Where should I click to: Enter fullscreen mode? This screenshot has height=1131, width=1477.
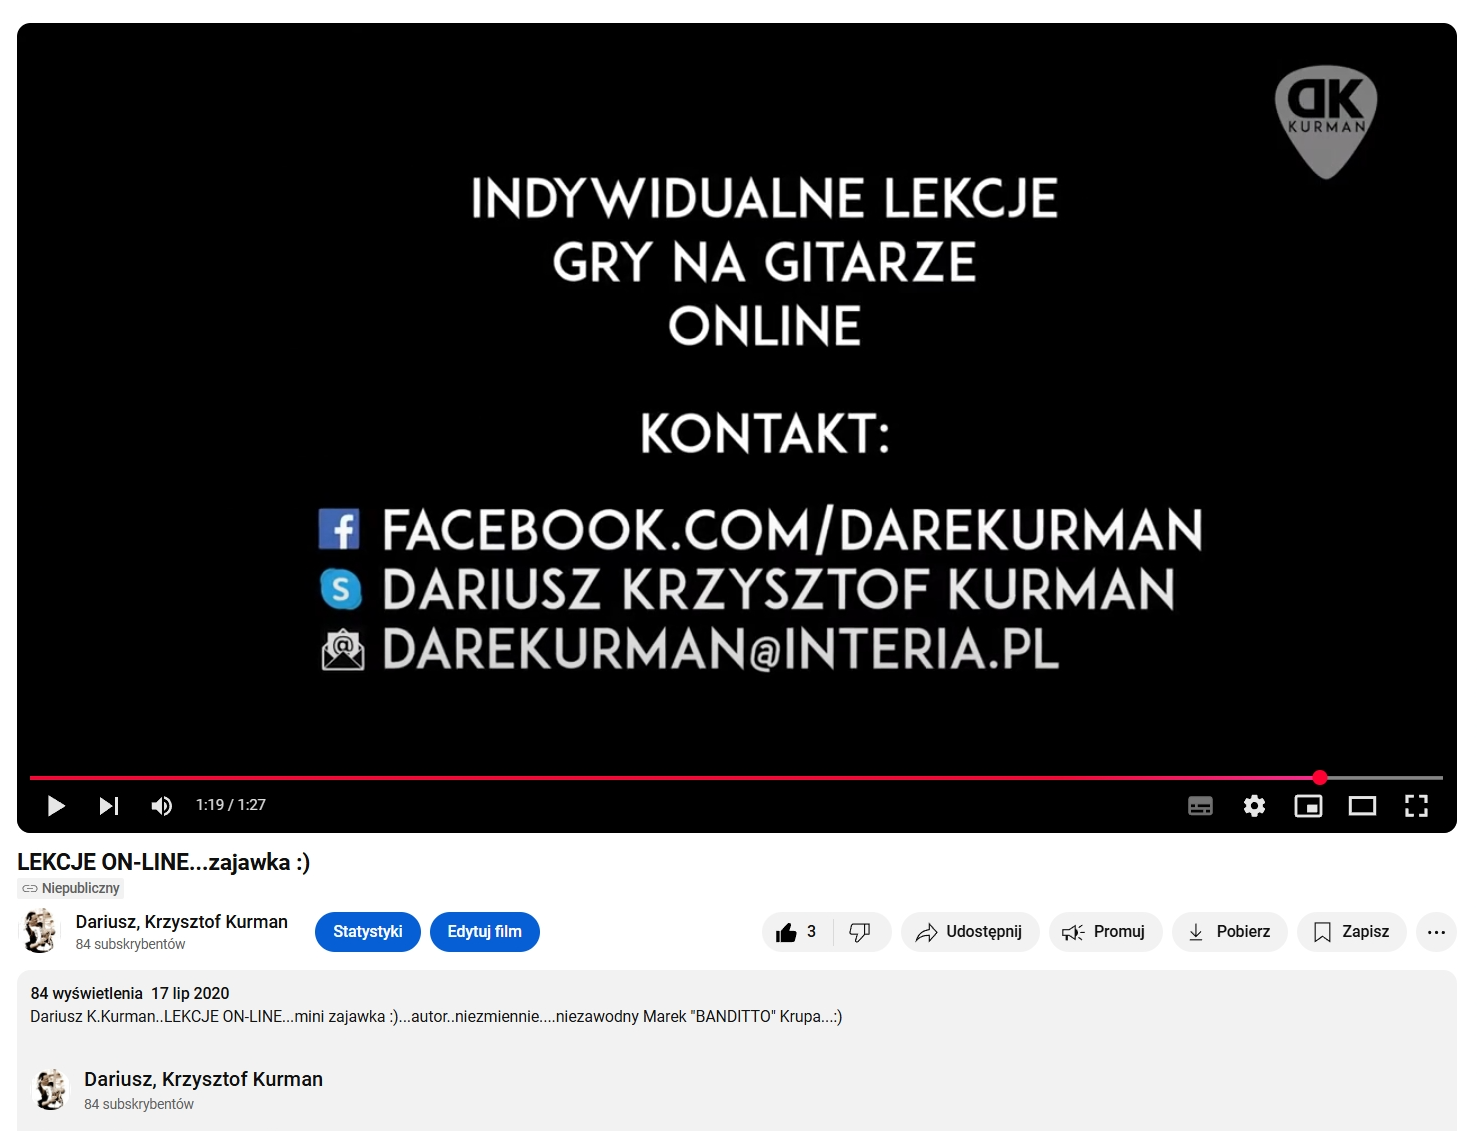click(x=1416, y=806)
